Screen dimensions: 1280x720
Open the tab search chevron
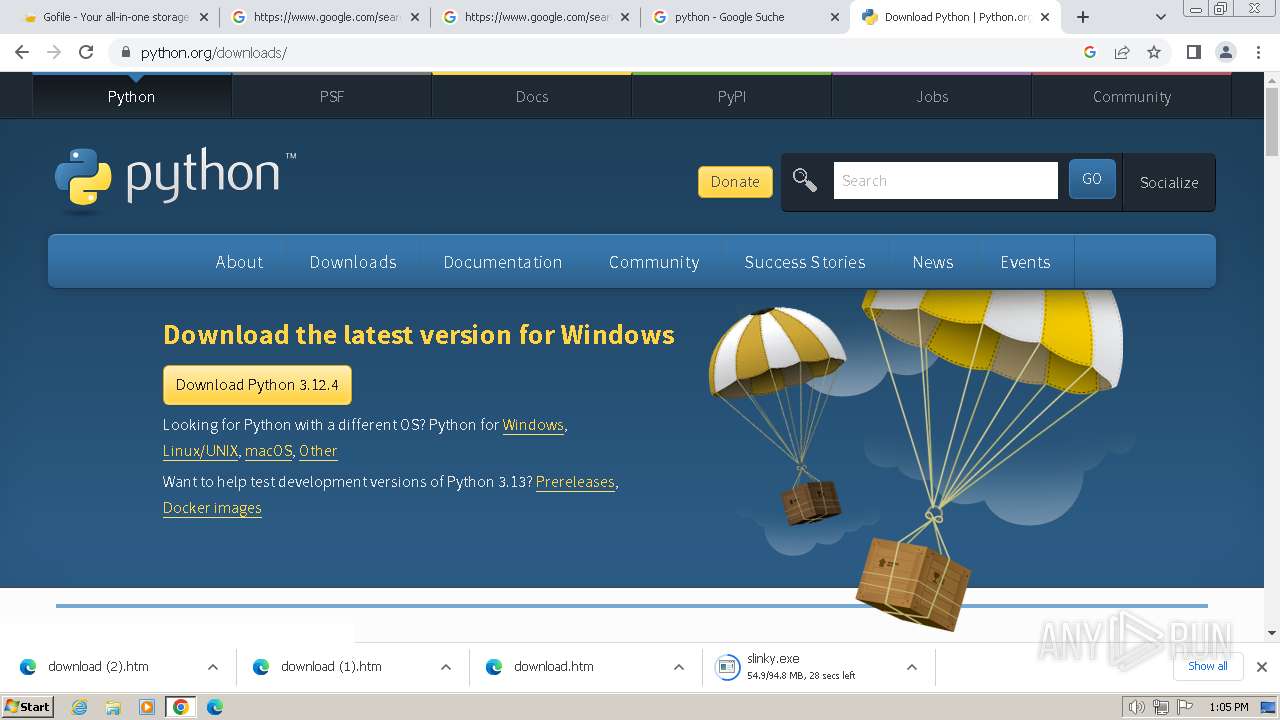coord(1161,17)
